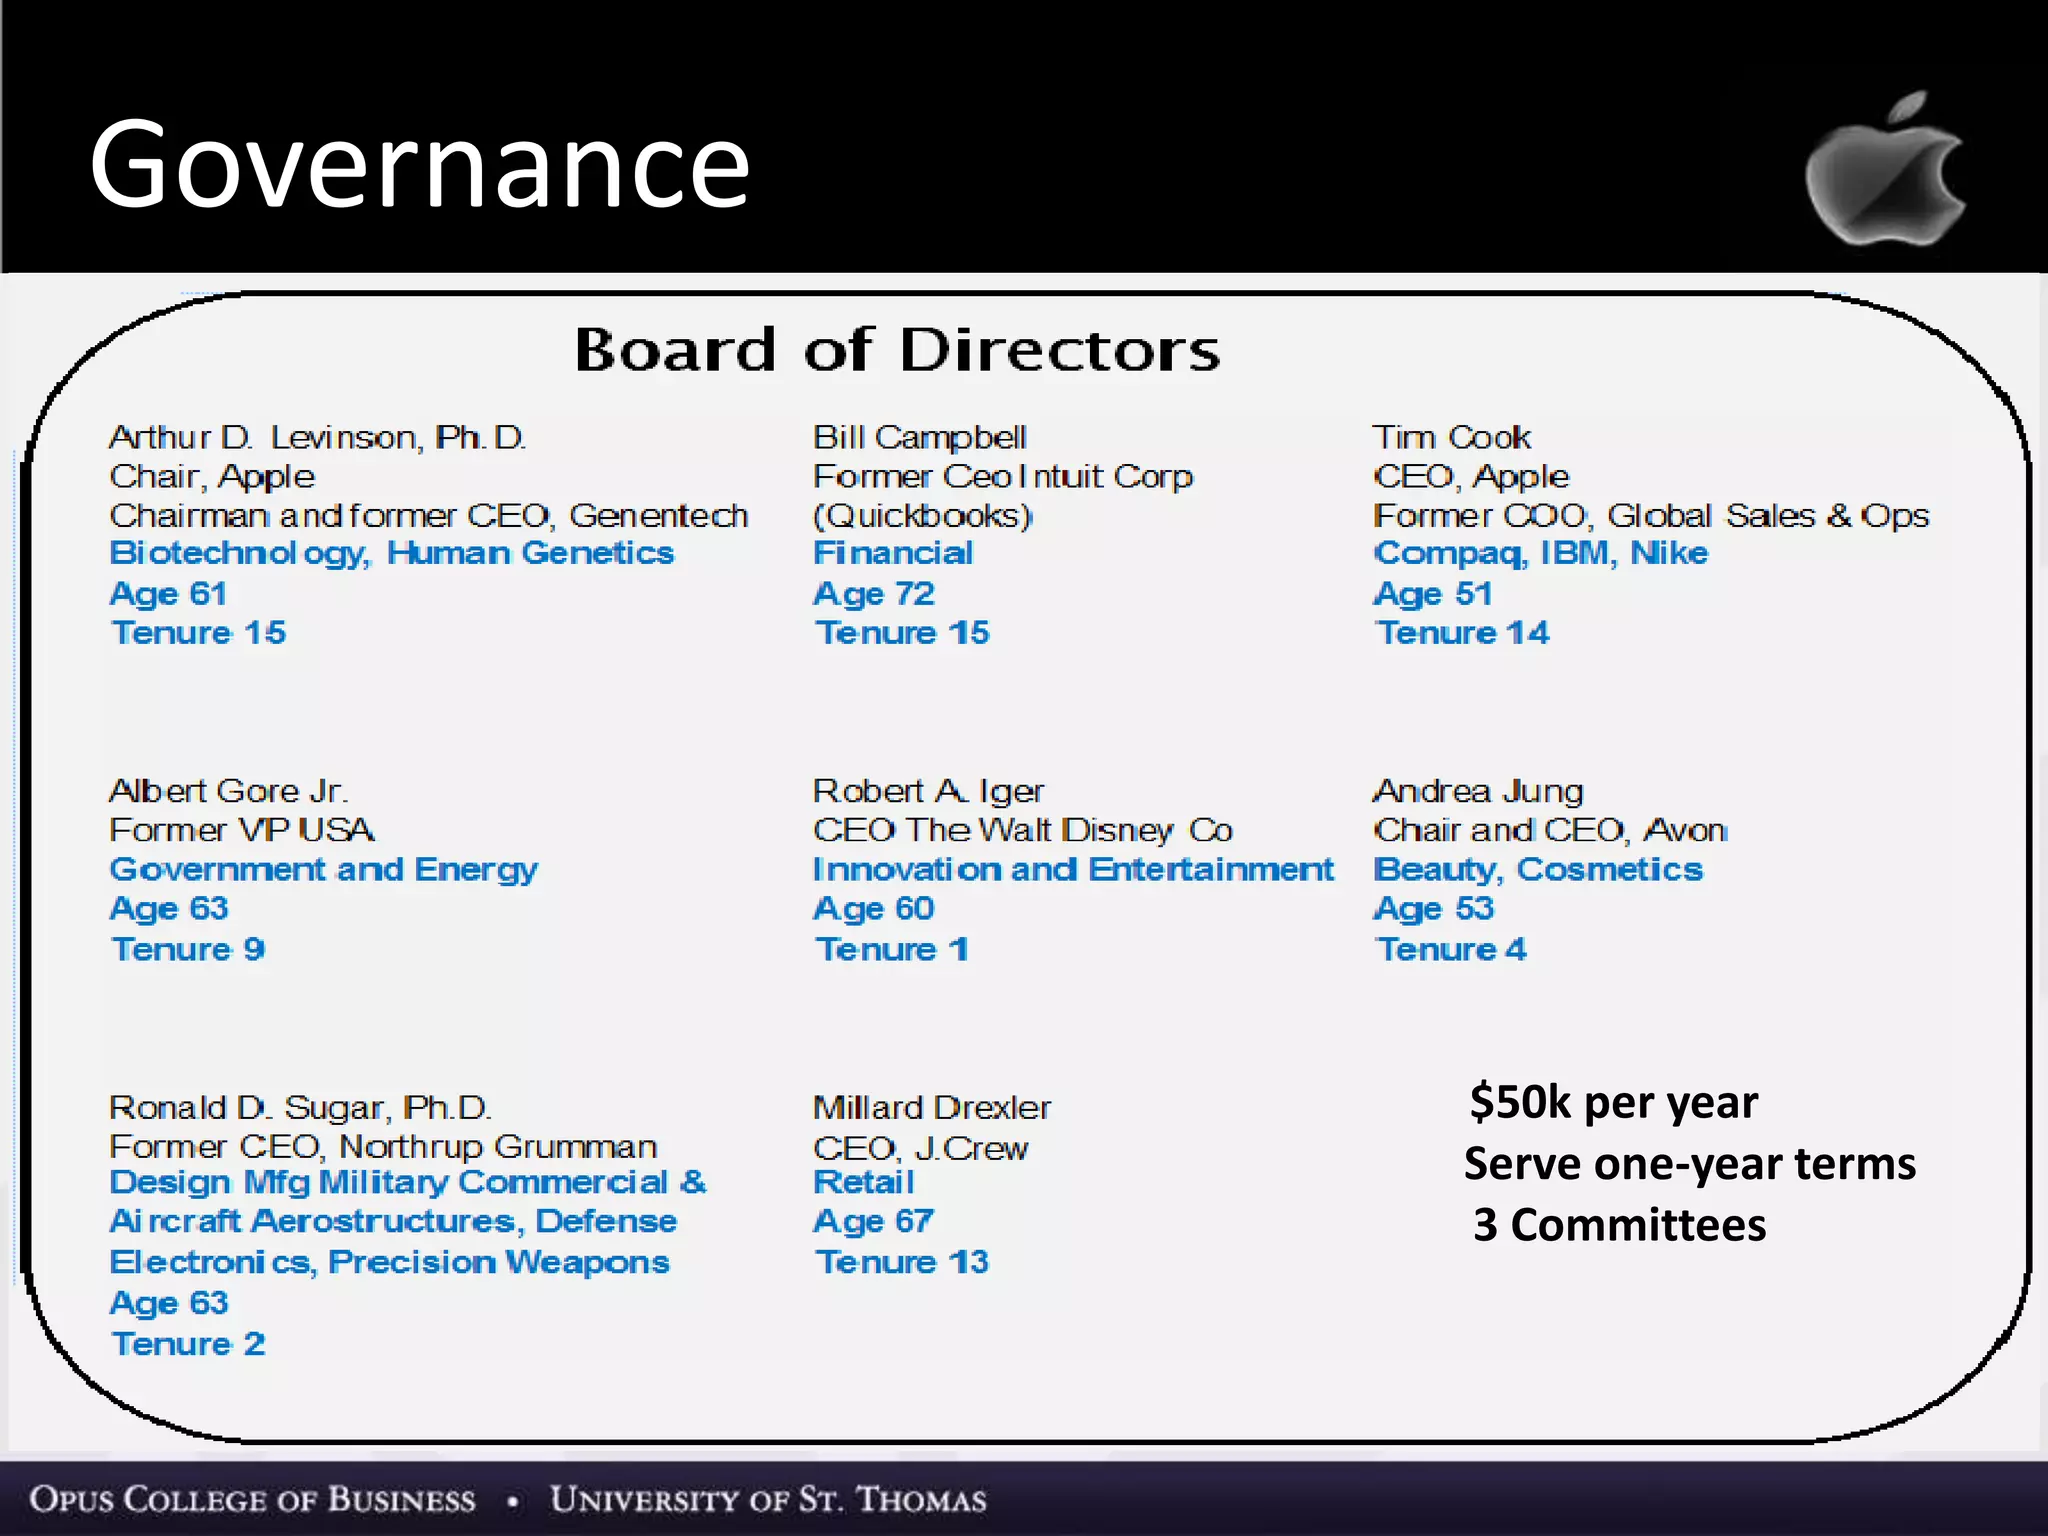Select Design Mfg Military Commercial & line

pos(408,1183)
